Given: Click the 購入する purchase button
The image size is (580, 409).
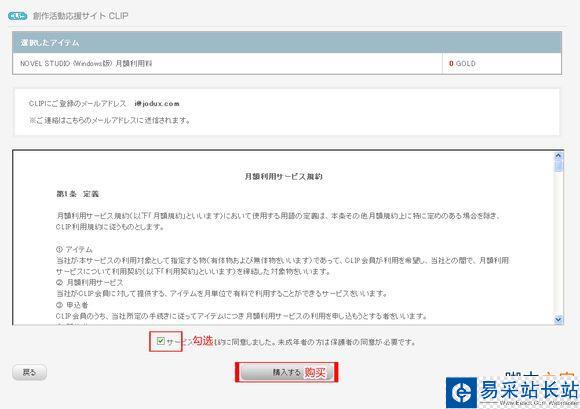Looking at the screenshot, I should tap(287, 372).
